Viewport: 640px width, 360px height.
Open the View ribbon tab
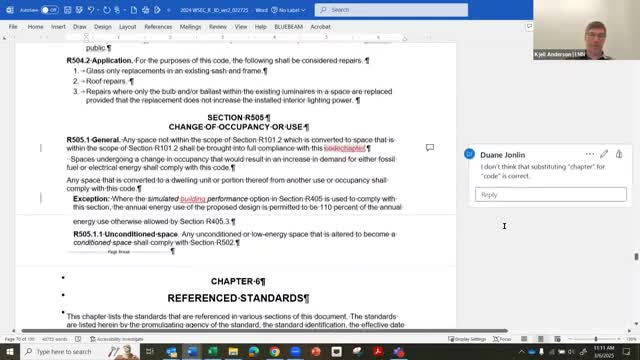point(241,27)
